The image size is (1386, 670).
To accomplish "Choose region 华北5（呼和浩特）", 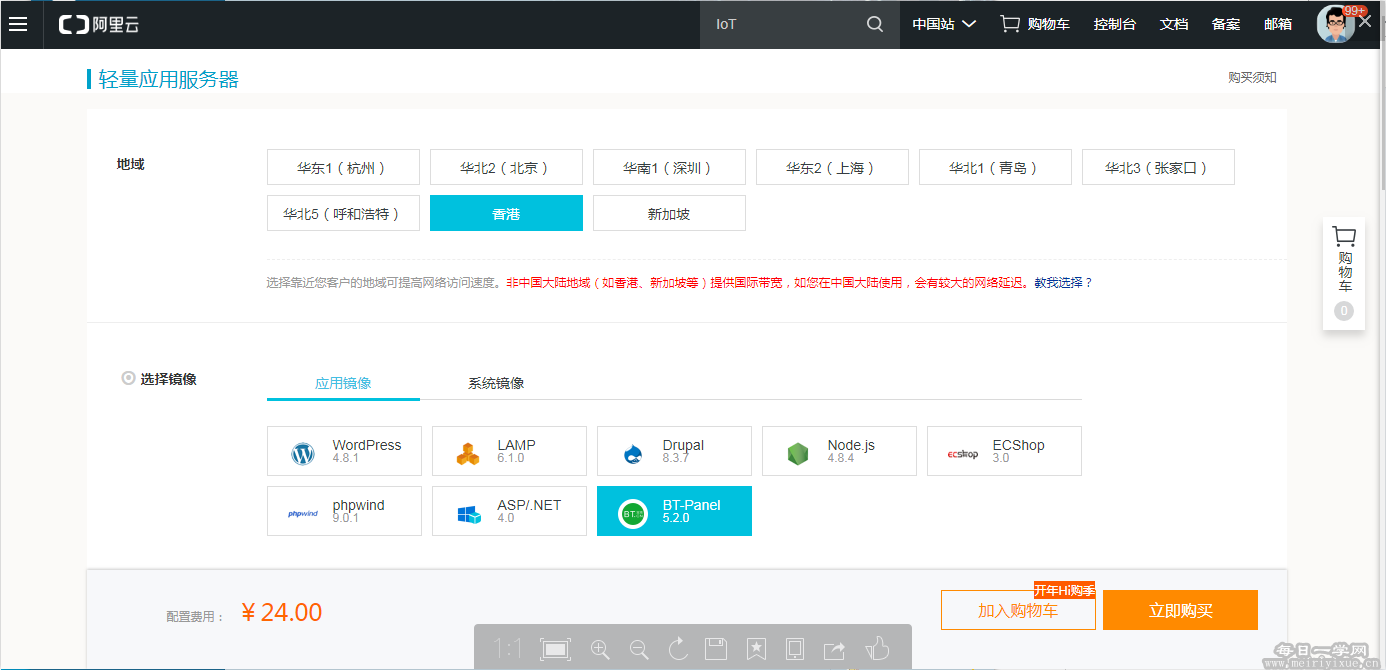I will click(x=343, y=213).
